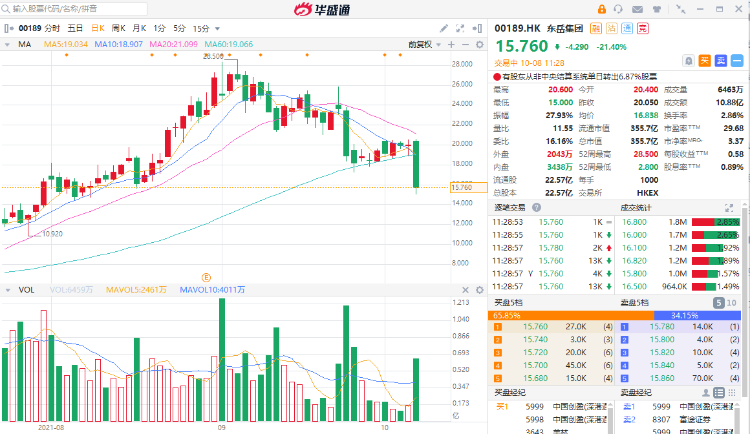
Task: Click the broker person view icon
Action: [x=706, y=392]
